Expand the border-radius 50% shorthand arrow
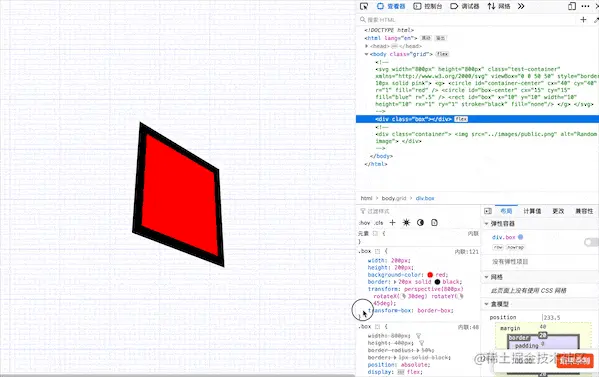This screenshot has height=377, width=599. tap(418, 350)
